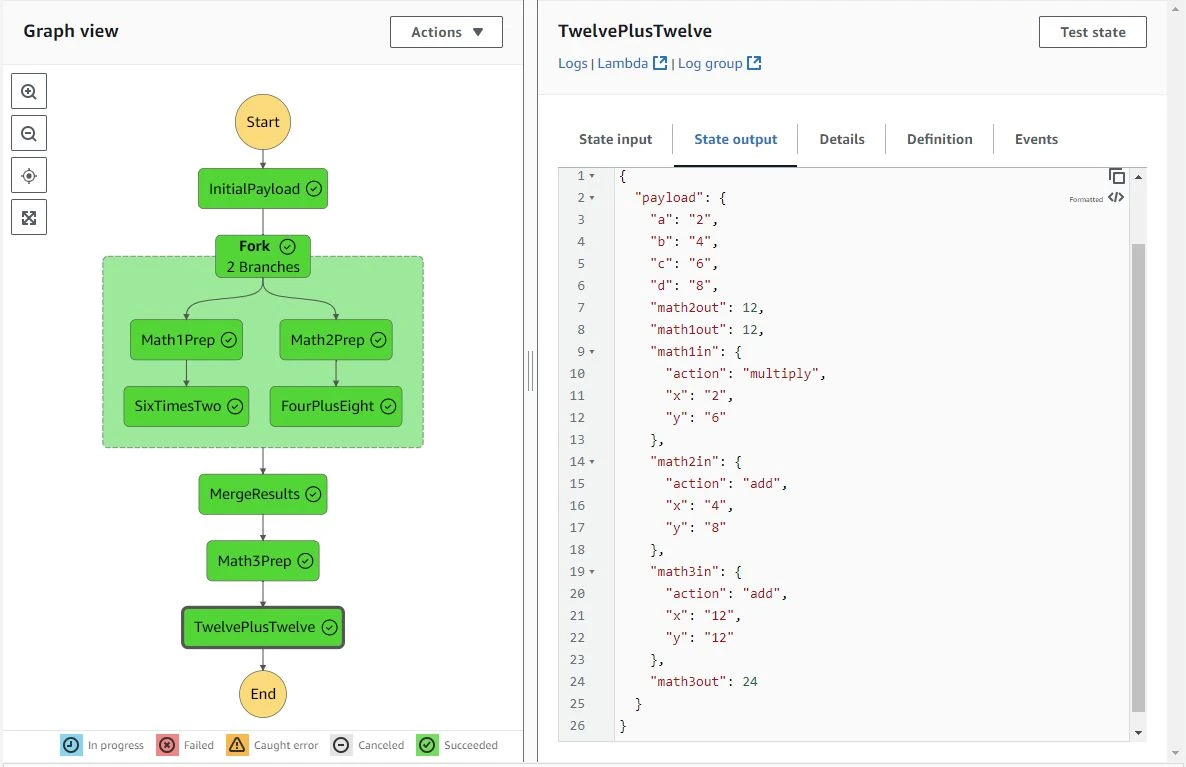Center the graph with the target icon
Screen dimensions: 1186x767
[x=29, y=176]
